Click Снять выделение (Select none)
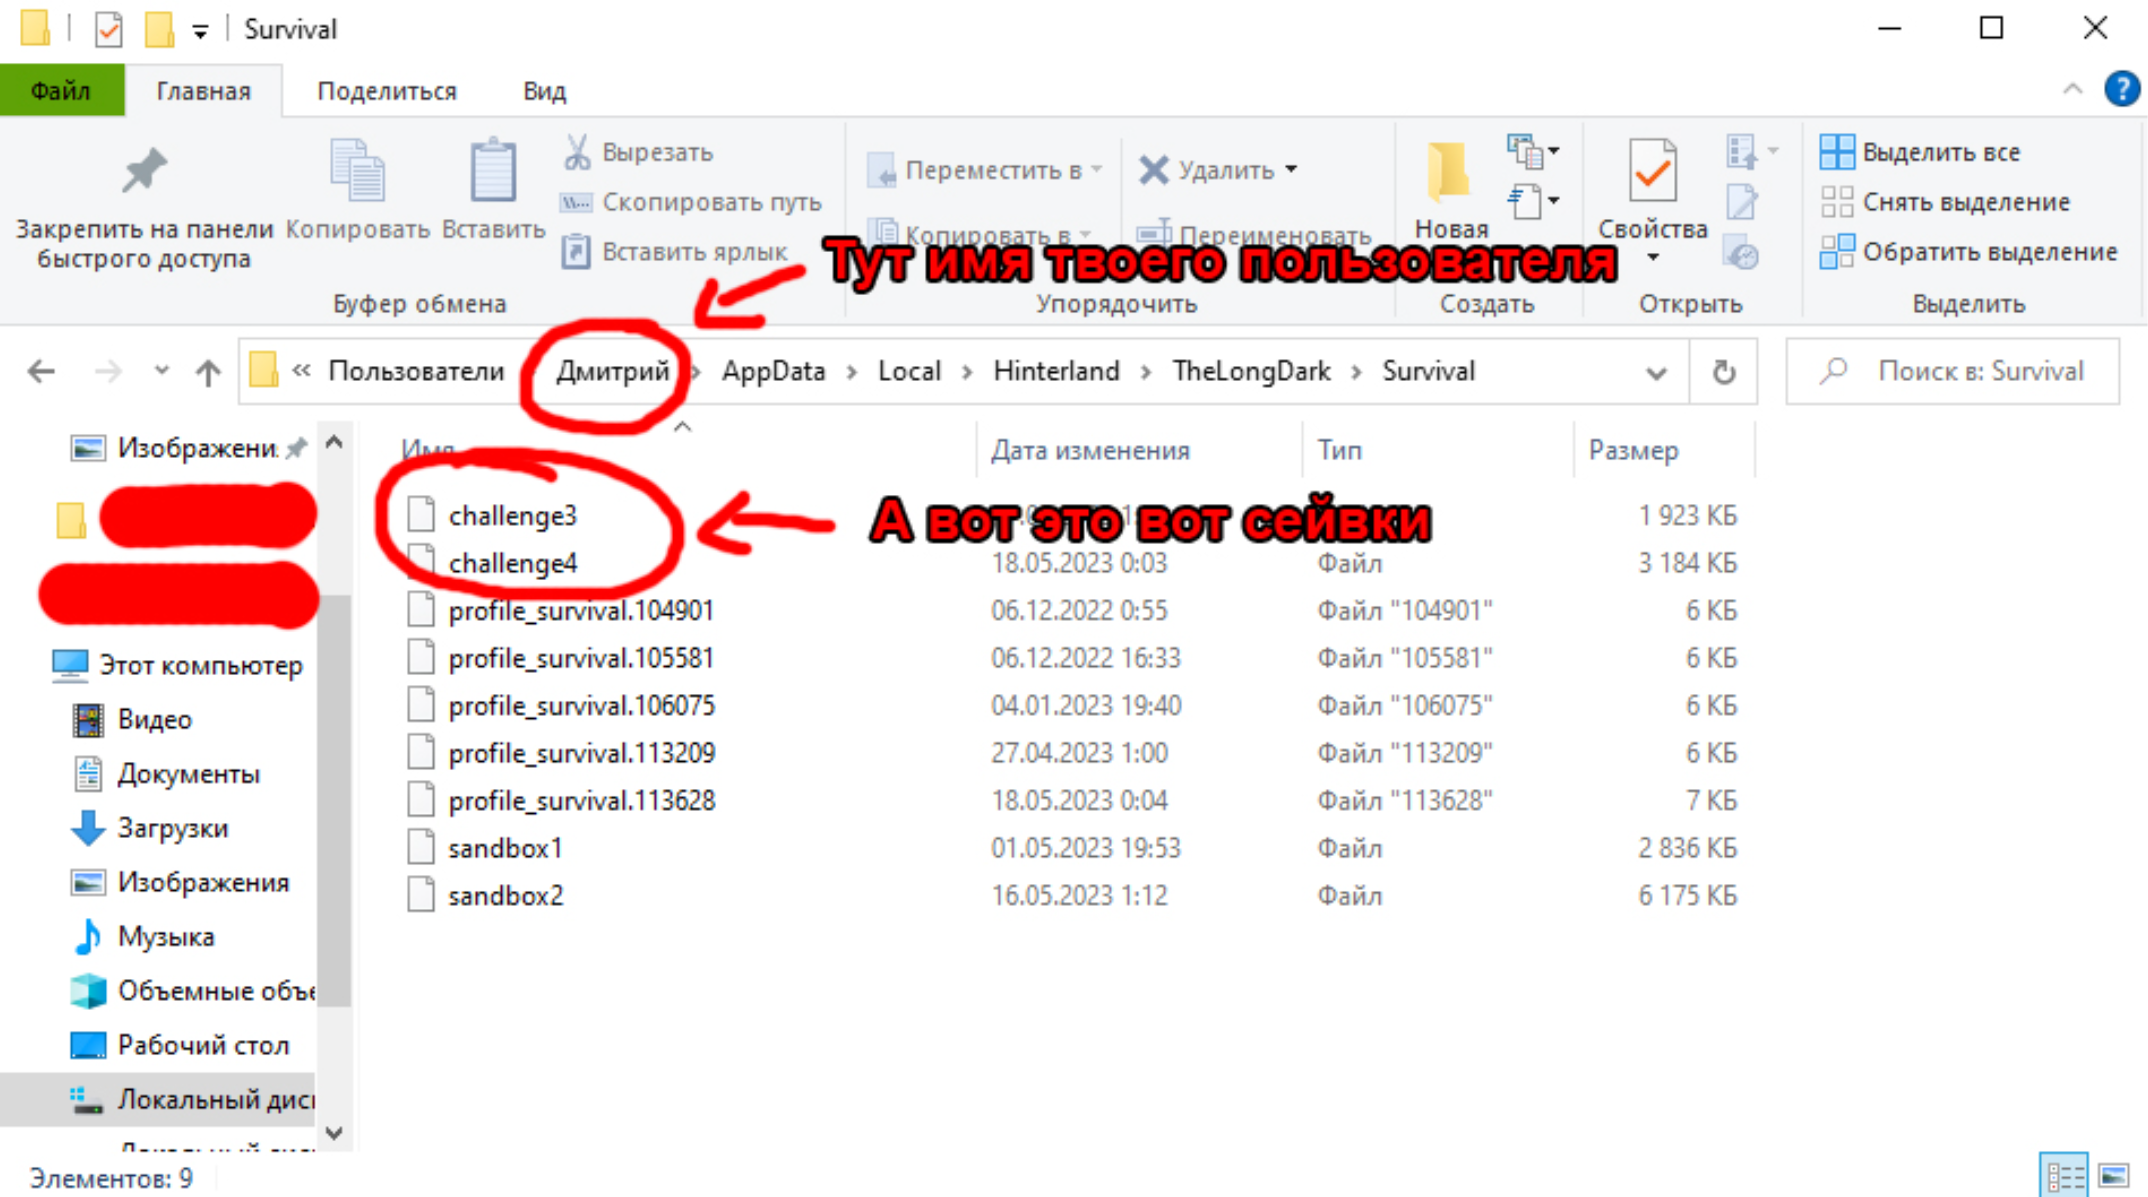The image size is (2148, 1197). tap(1944, 202)
